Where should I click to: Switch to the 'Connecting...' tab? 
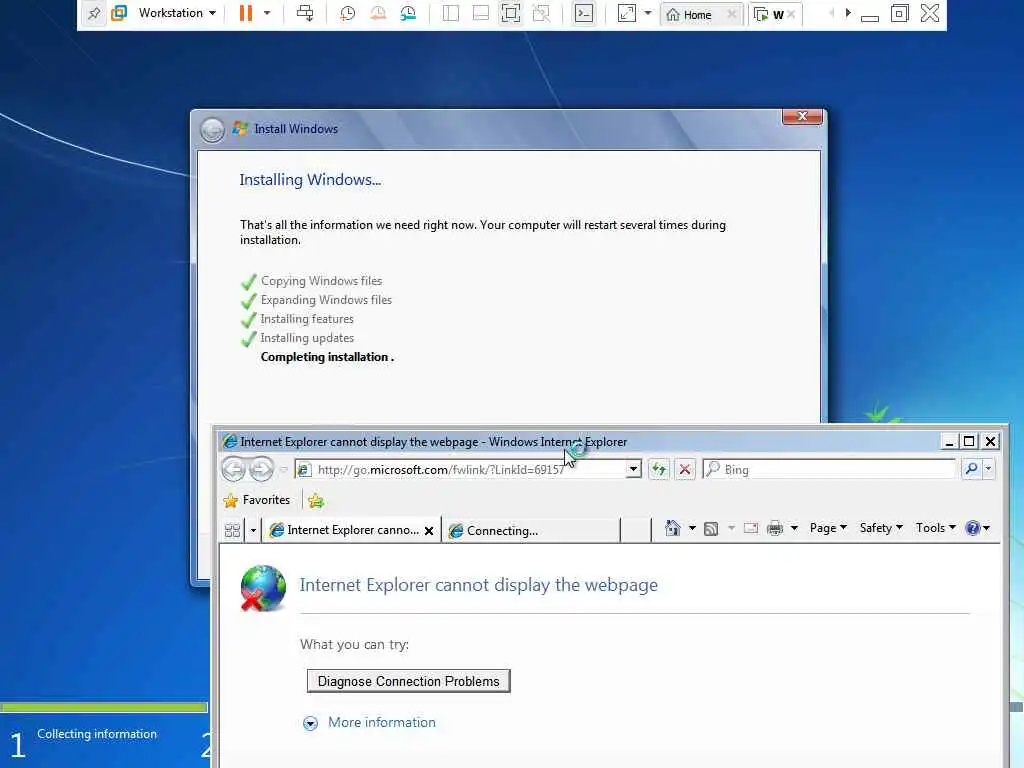[531, 530]
